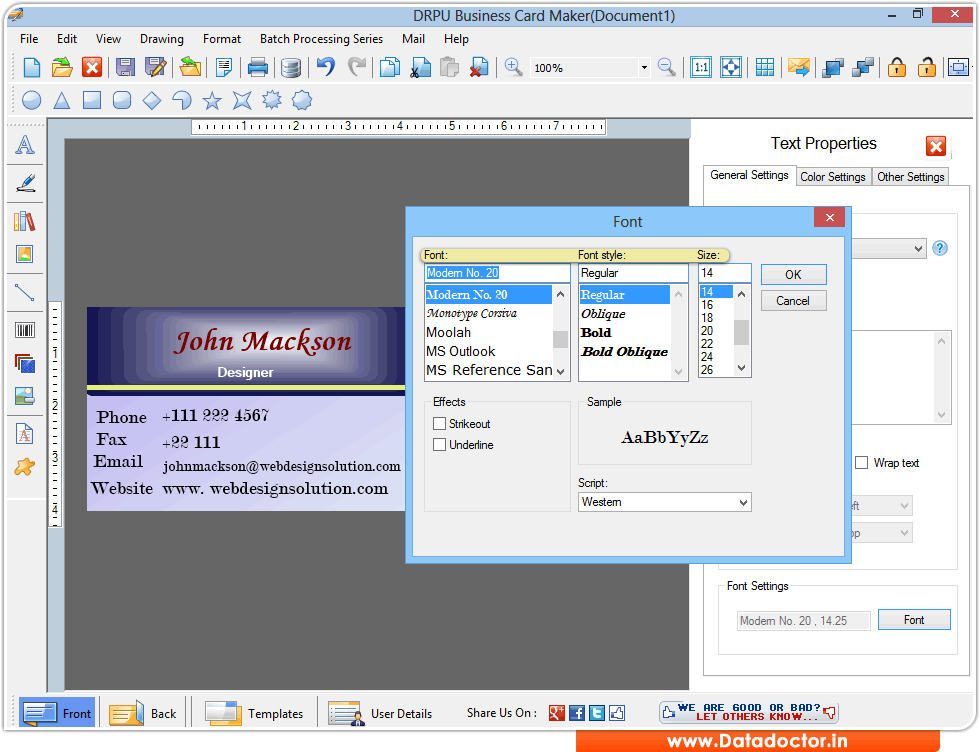Click the Save floppy disk icon
This screenshot has height=752, width=980.
click(x=125, y=67)
